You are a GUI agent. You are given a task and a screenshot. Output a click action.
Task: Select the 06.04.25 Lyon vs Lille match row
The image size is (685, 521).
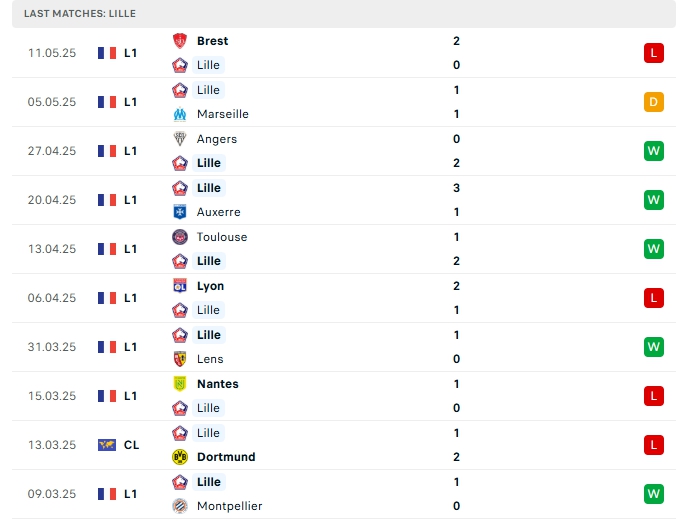344,298
